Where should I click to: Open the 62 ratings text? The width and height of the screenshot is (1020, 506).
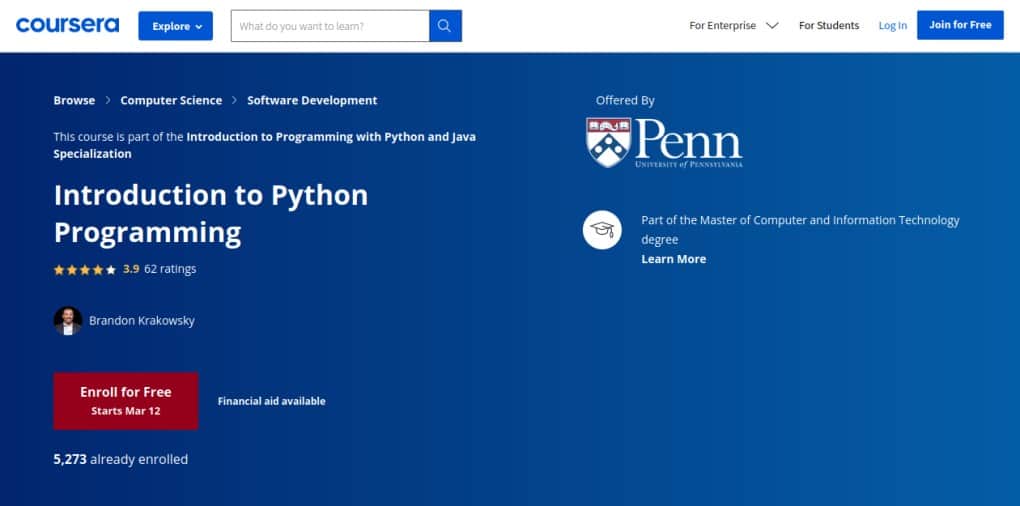170,269
